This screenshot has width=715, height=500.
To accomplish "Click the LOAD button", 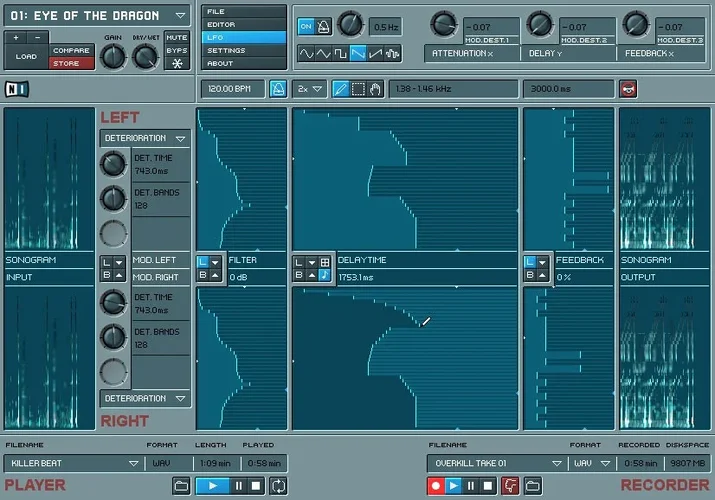I will [x=26, y=57].
